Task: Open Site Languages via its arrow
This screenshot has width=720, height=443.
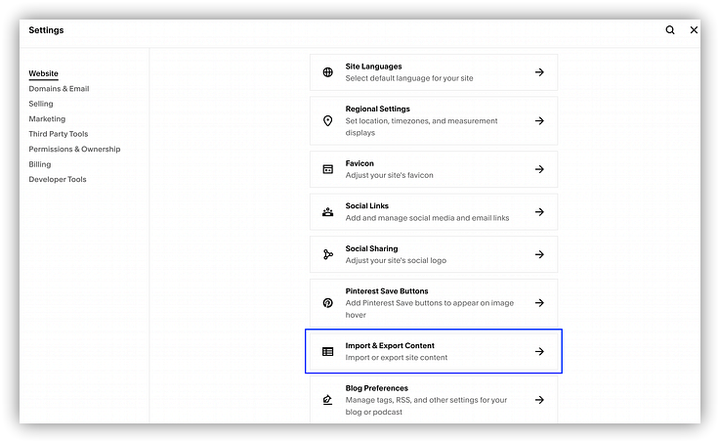Action: coord(540,72)
